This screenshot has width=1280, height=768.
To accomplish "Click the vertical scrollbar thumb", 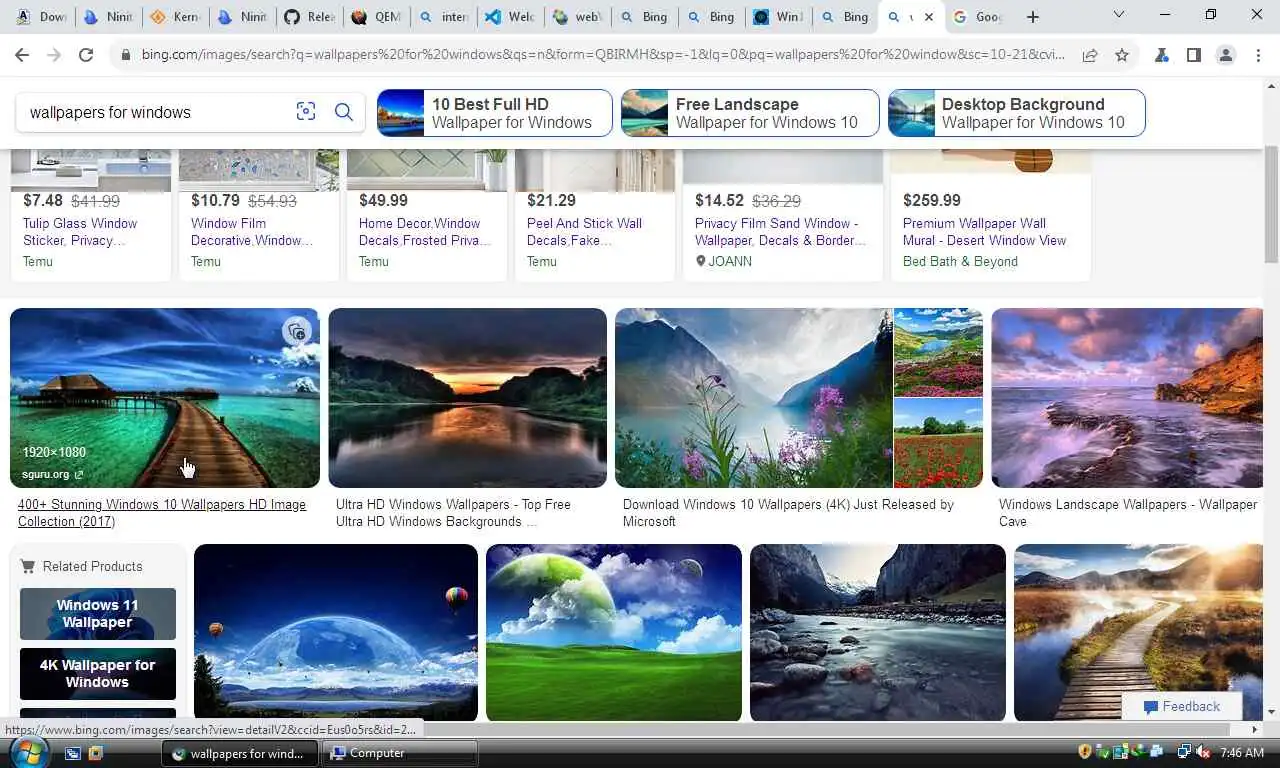I will tap(1271, 204).
